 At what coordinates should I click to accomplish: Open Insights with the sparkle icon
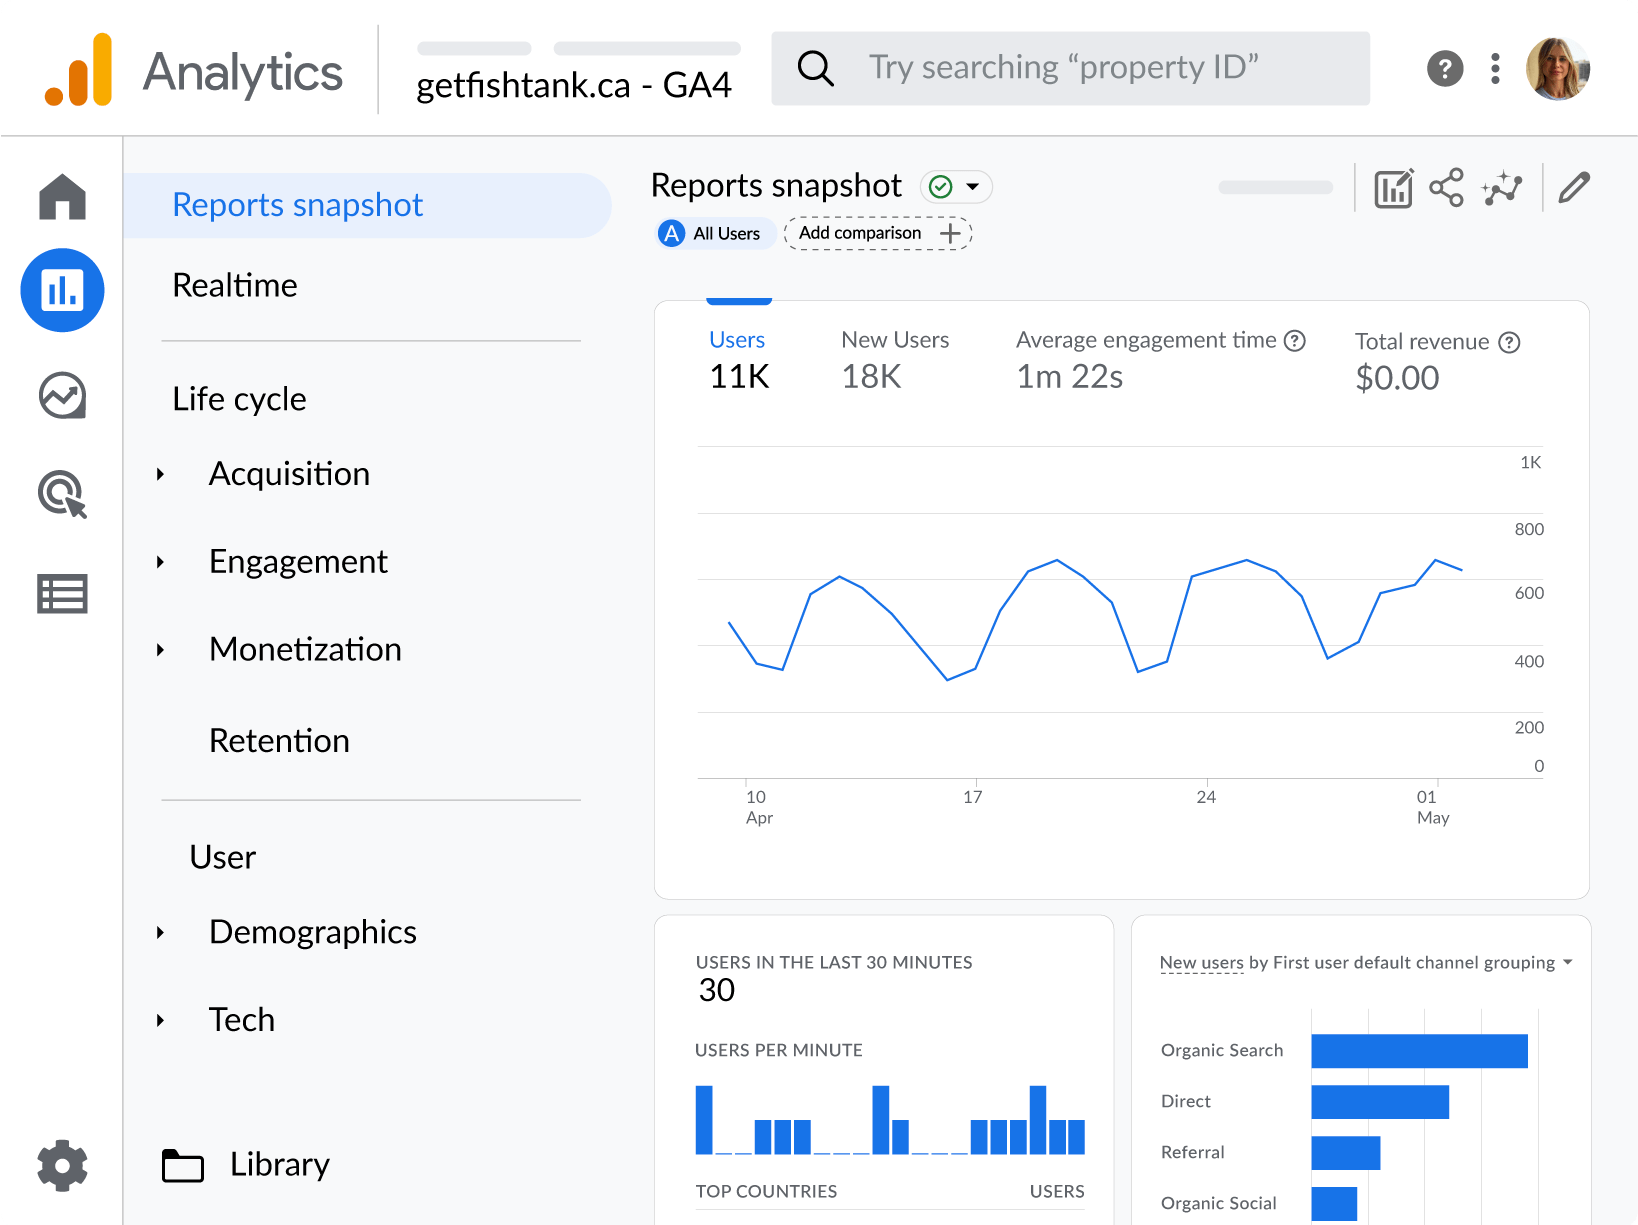coord(1504,187)
